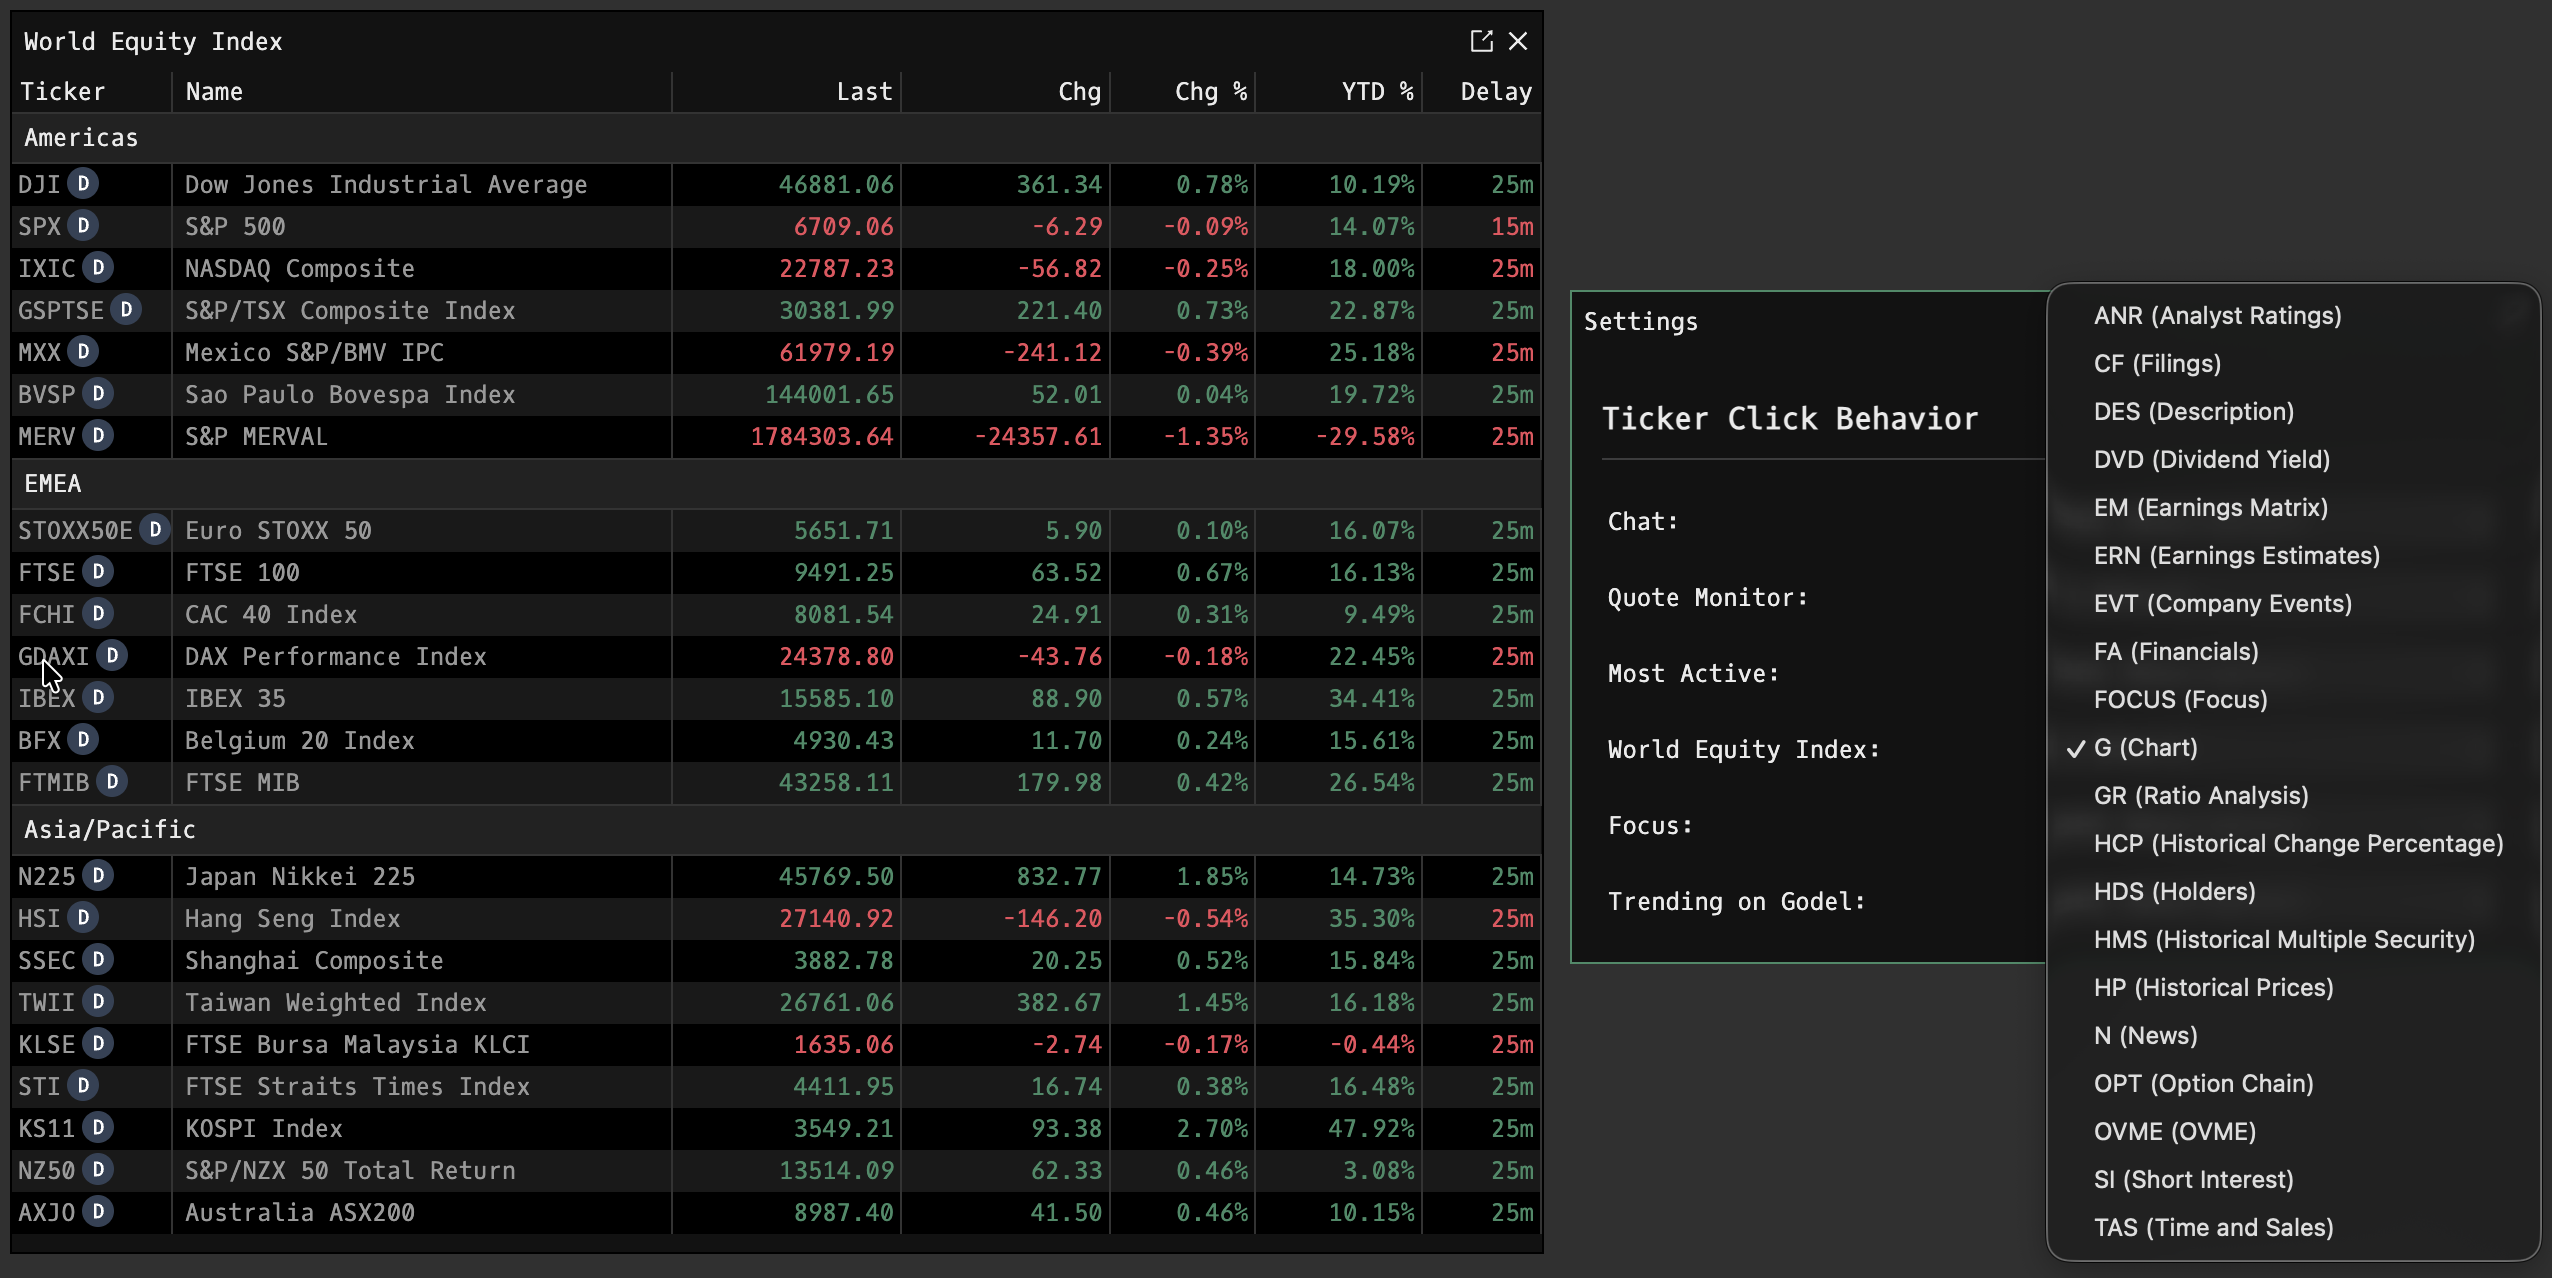Click the D badge next to KS11
Viewport: 2552px width, 1278px height.
pyautogui.click(x=98, y=1128)
